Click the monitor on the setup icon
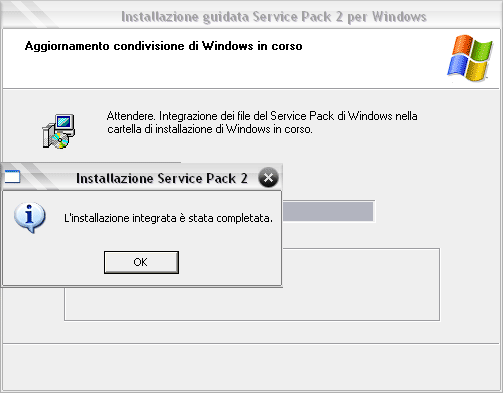 click(x=65, y=122)
